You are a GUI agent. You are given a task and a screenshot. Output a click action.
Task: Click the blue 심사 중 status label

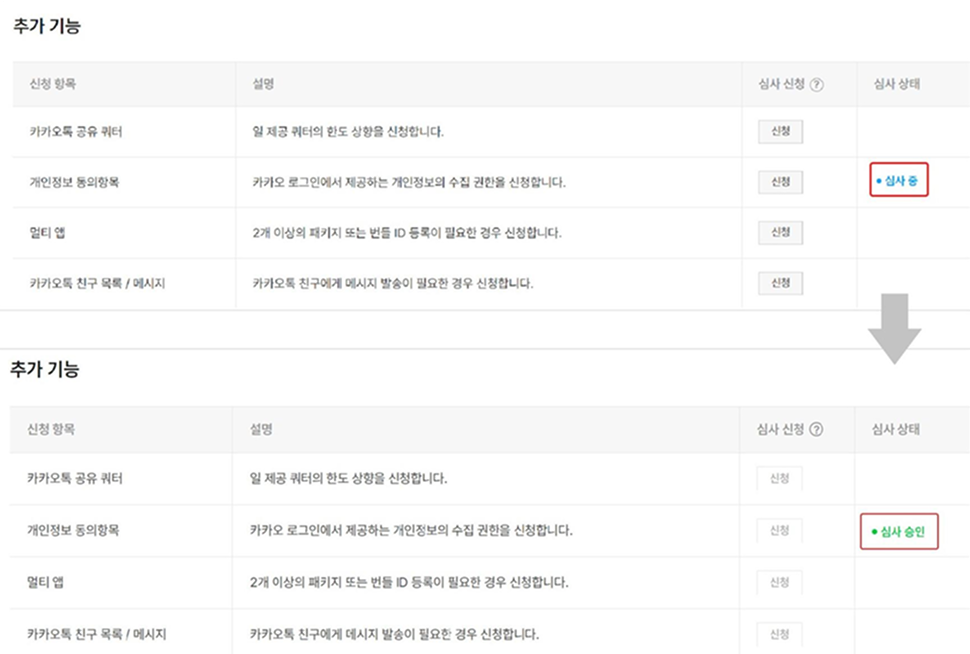click(x=898, y=181)
